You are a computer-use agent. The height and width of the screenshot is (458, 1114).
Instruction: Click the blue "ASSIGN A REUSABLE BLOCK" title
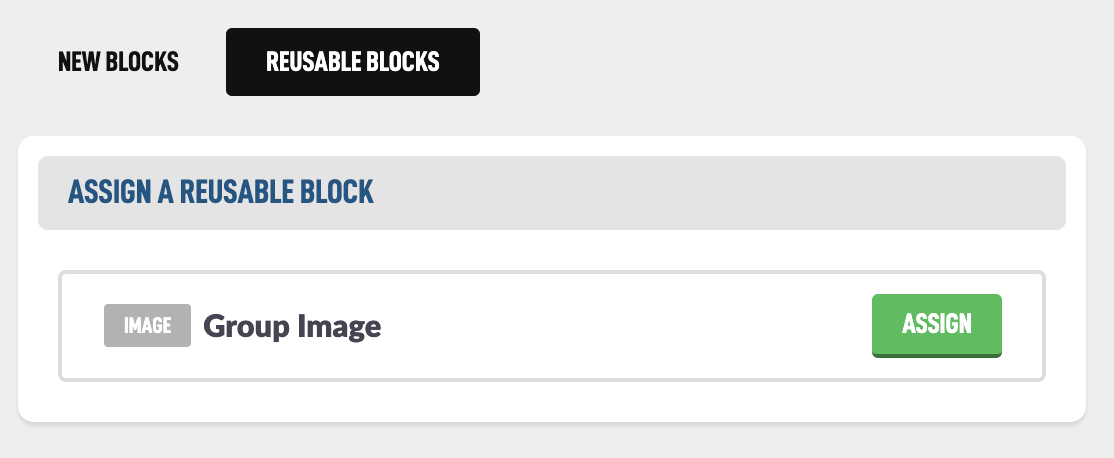pos(220,192)
